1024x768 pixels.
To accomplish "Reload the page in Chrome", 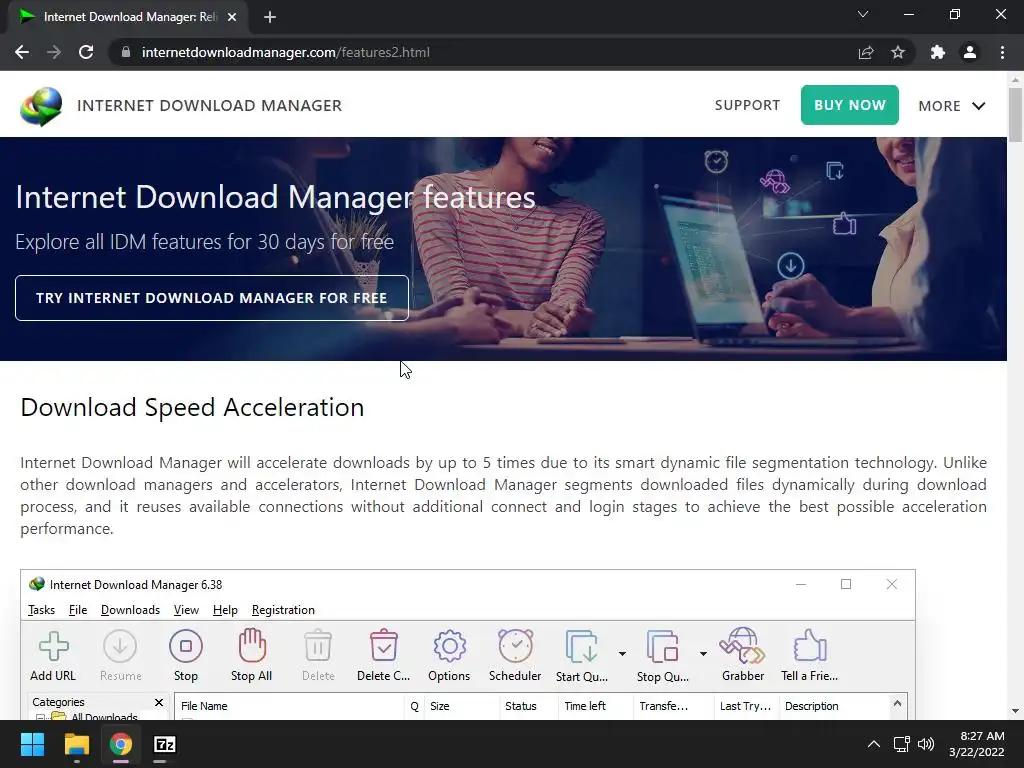I will pos(86,52).
